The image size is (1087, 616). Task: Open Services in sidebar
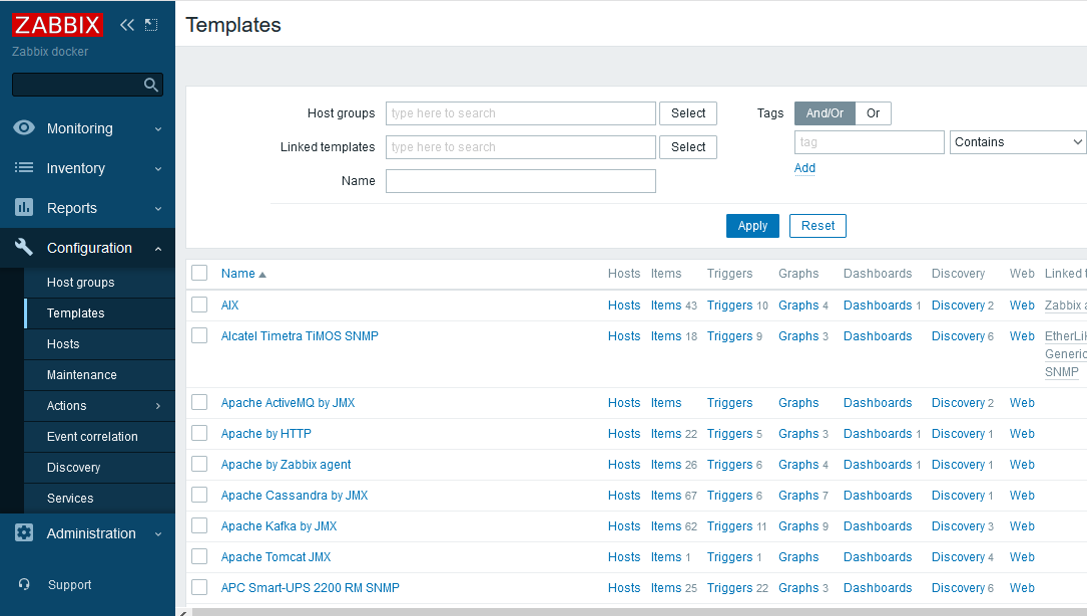click(70, 498)
